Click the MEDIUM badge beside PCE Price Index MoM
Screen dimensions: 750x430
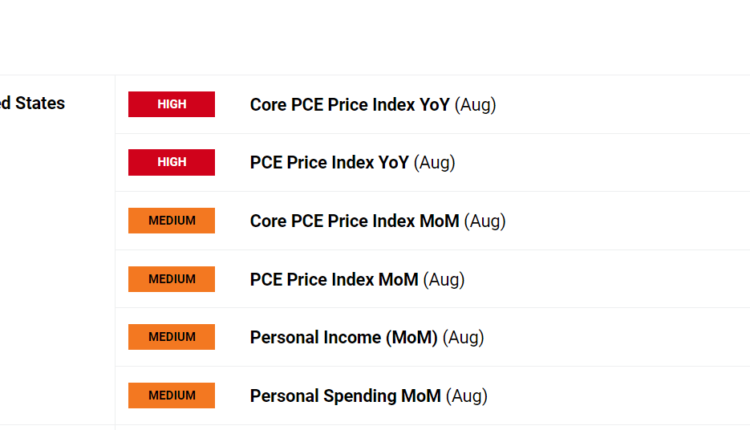tap(171, 279)
